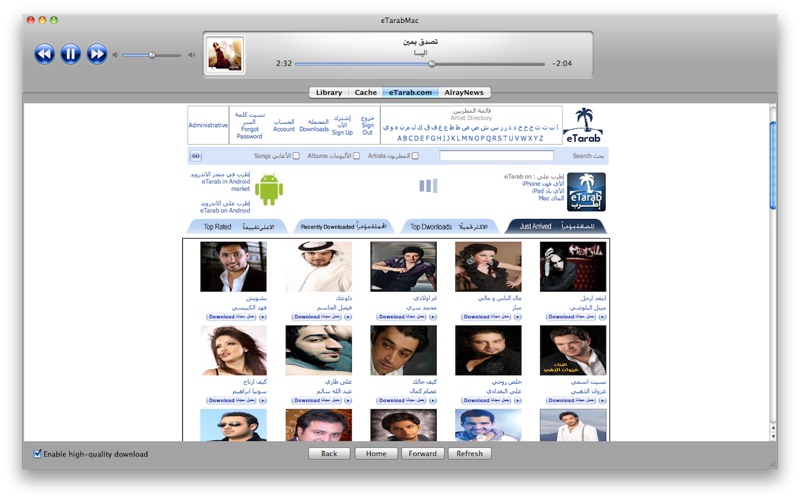This screenshot has width=800, height=500.
Task: Click the eTarab palm tree logo
Action: 584,125
